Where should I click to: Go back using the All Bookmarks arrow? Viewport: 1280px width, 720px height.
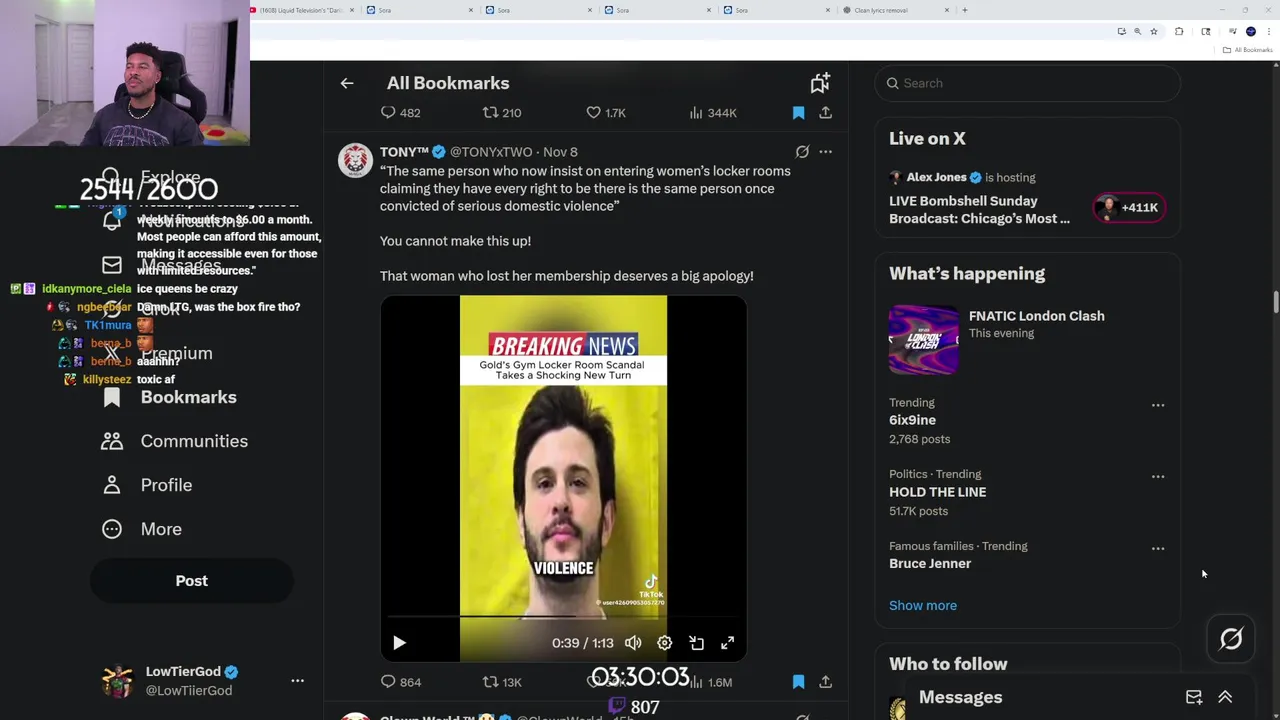pyautogui.click(x=347, y=83)
